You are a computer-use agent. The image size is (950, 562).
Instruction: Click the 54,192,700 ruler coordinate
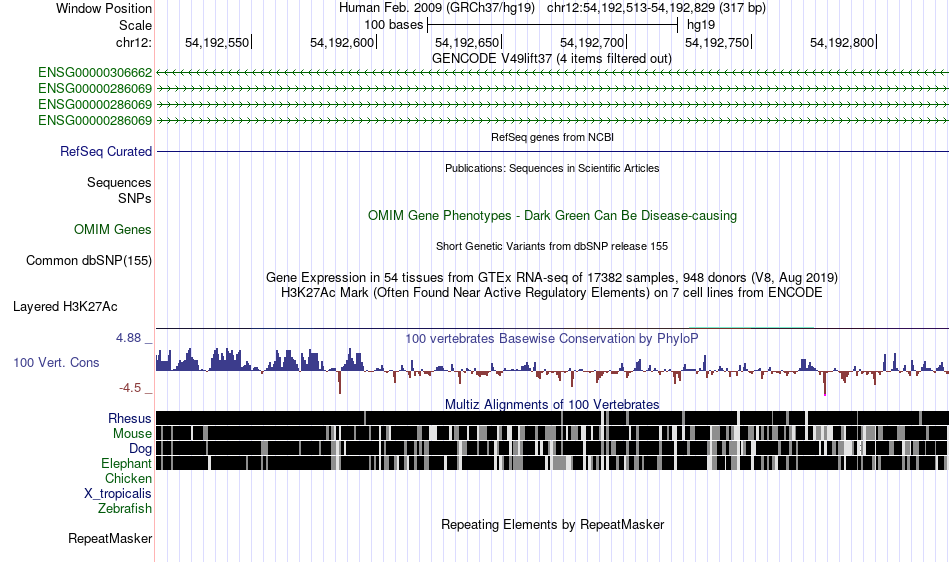[593, 42]
